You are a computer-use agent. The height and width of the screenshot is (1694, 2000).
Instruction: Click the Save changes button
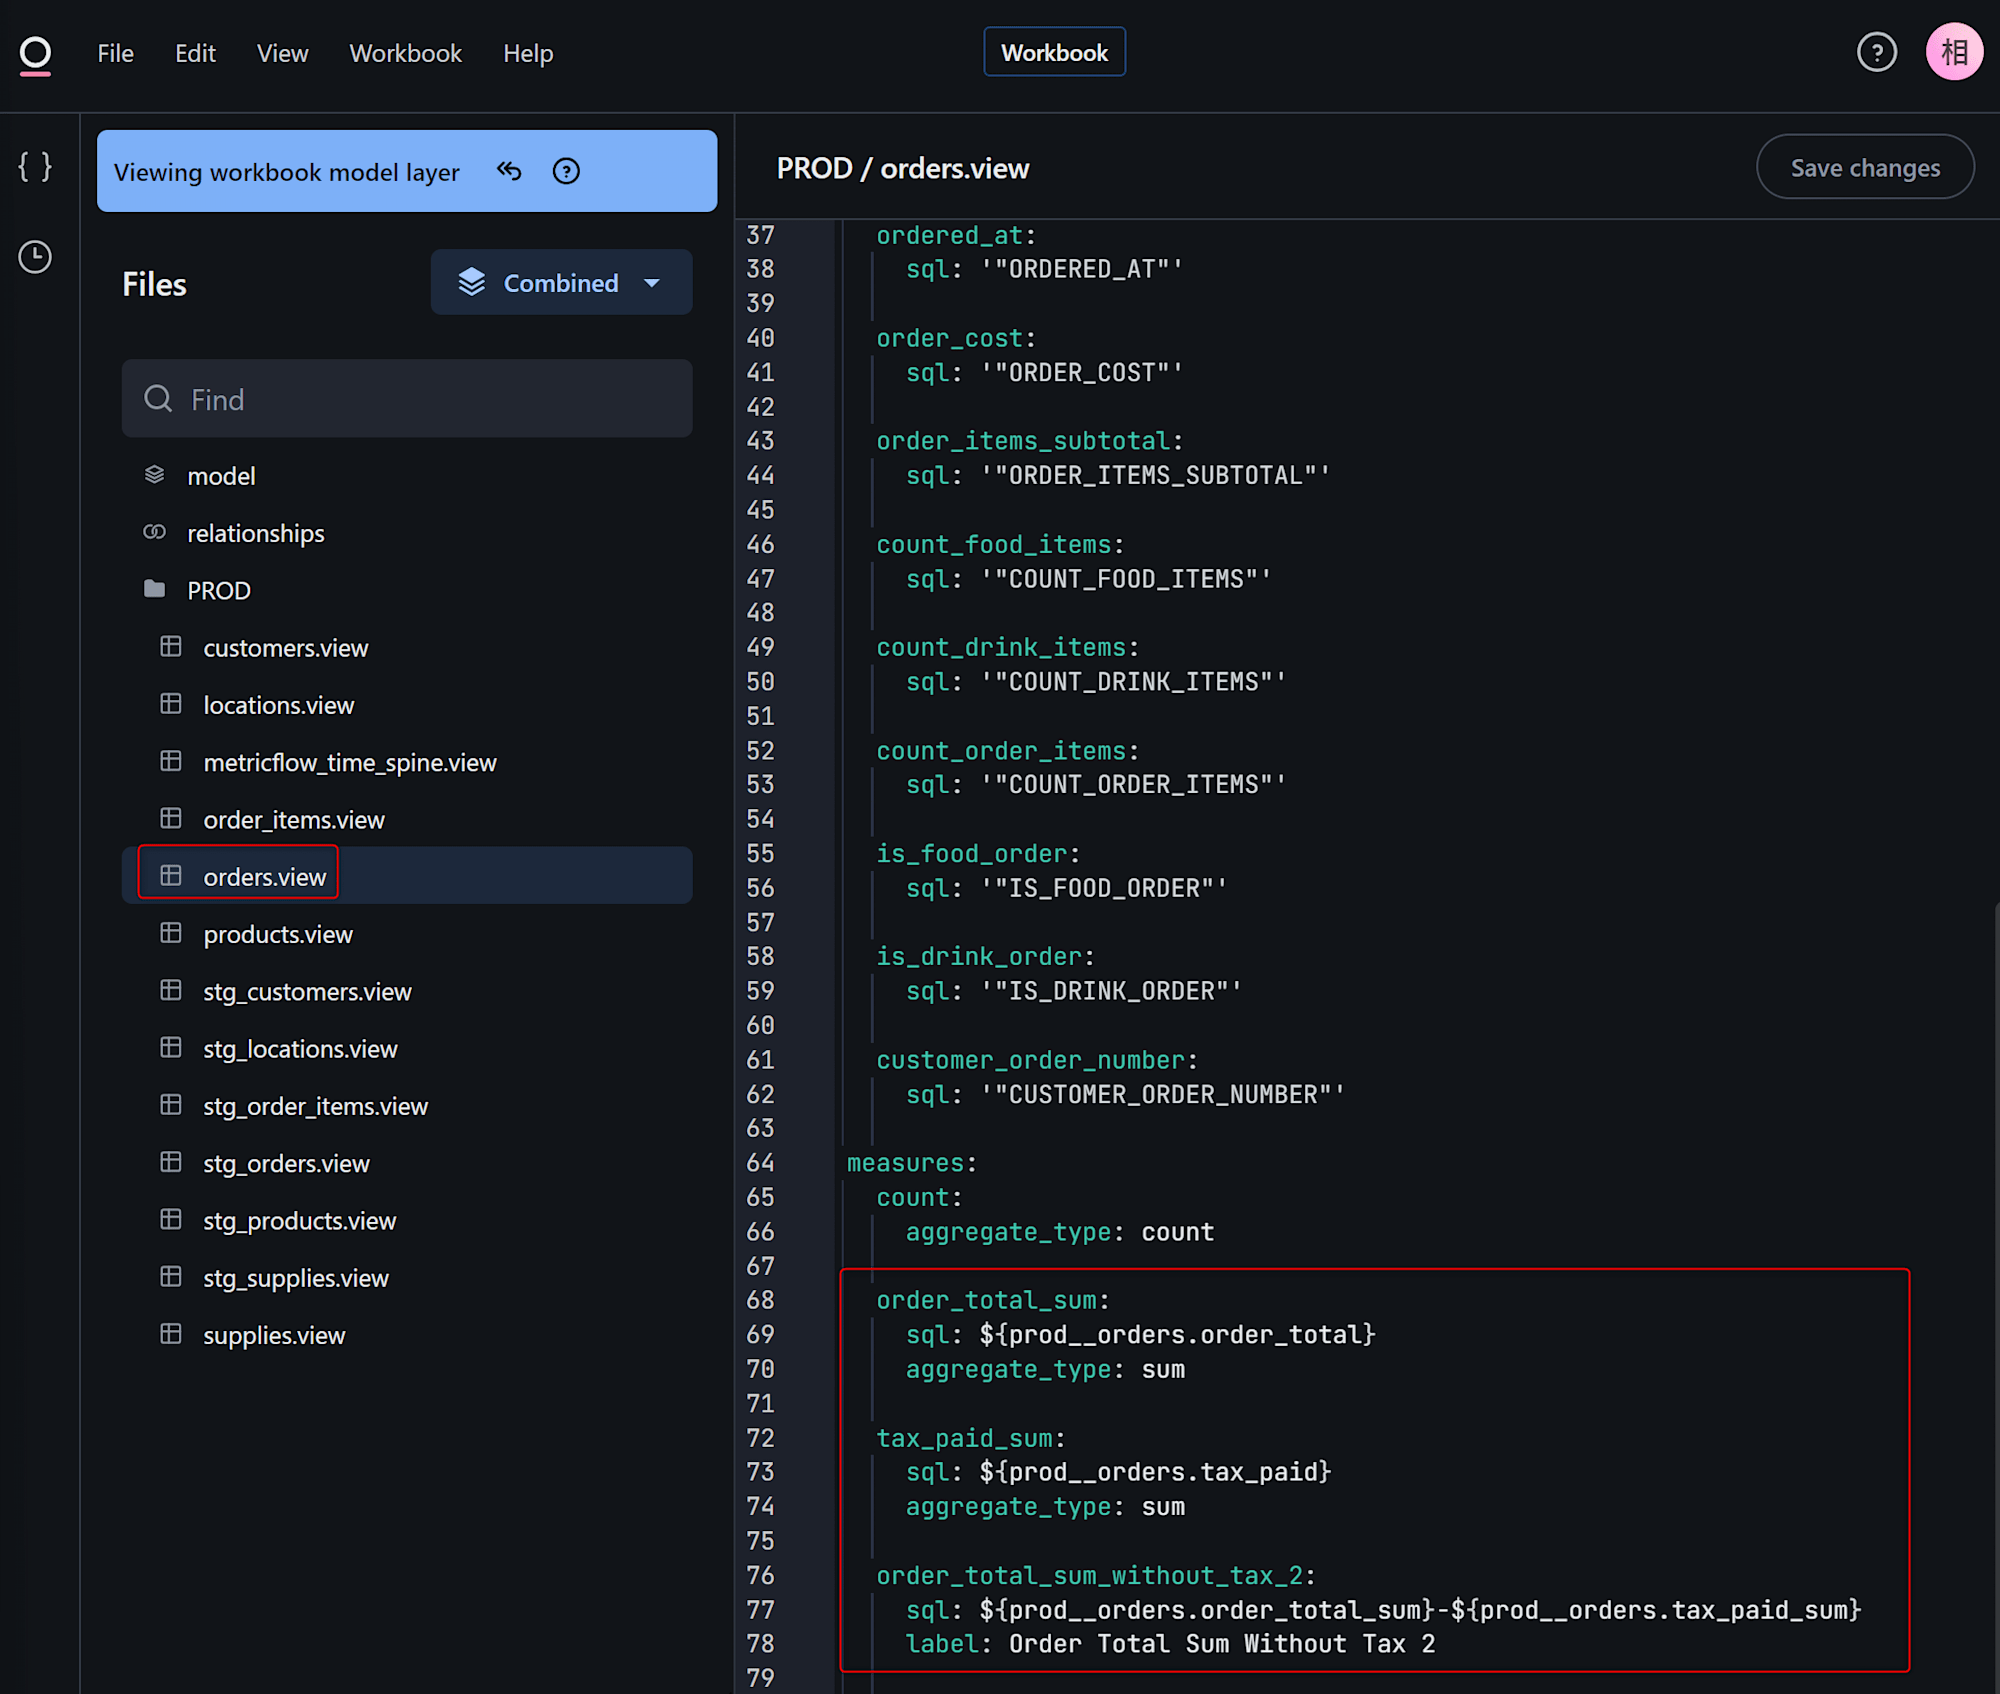(x=1865, y=167)
